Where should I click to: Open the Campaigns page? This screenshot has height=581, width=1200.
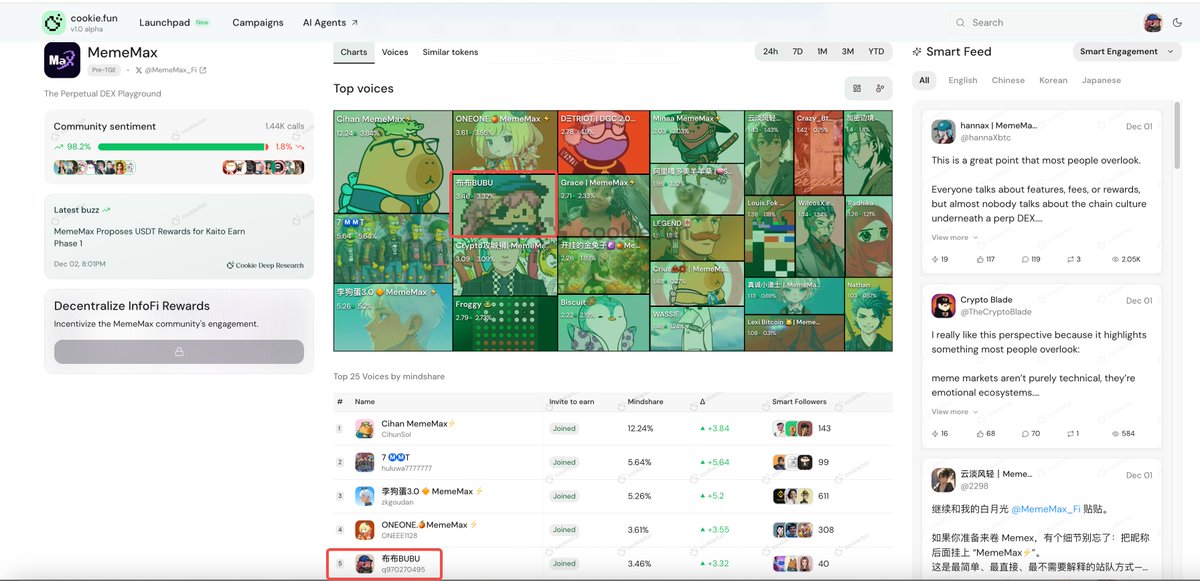click(x=258, y=22)
